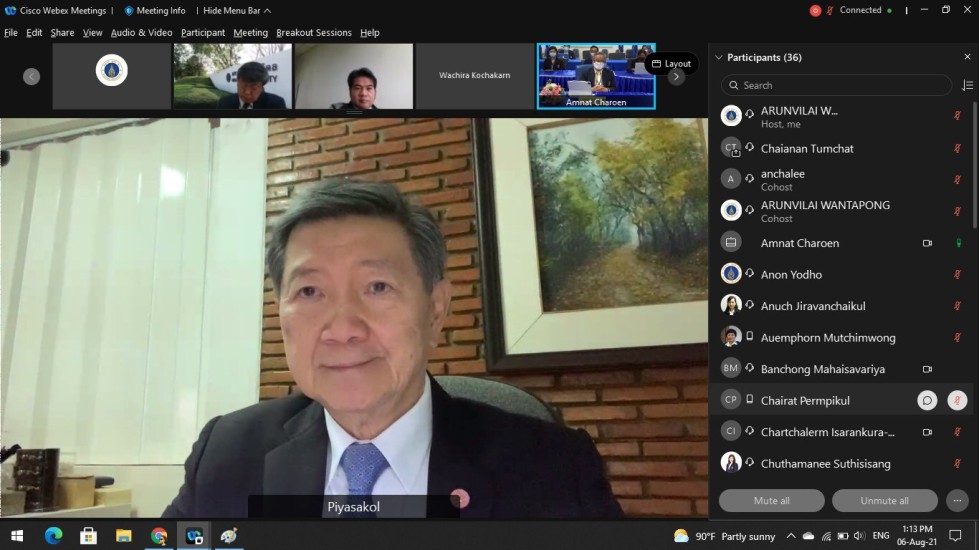This screenshot has height=550, width=979.
Task: Click the recording indicator in the title bar
Action: pyautogui.click(x=815, y=11)
